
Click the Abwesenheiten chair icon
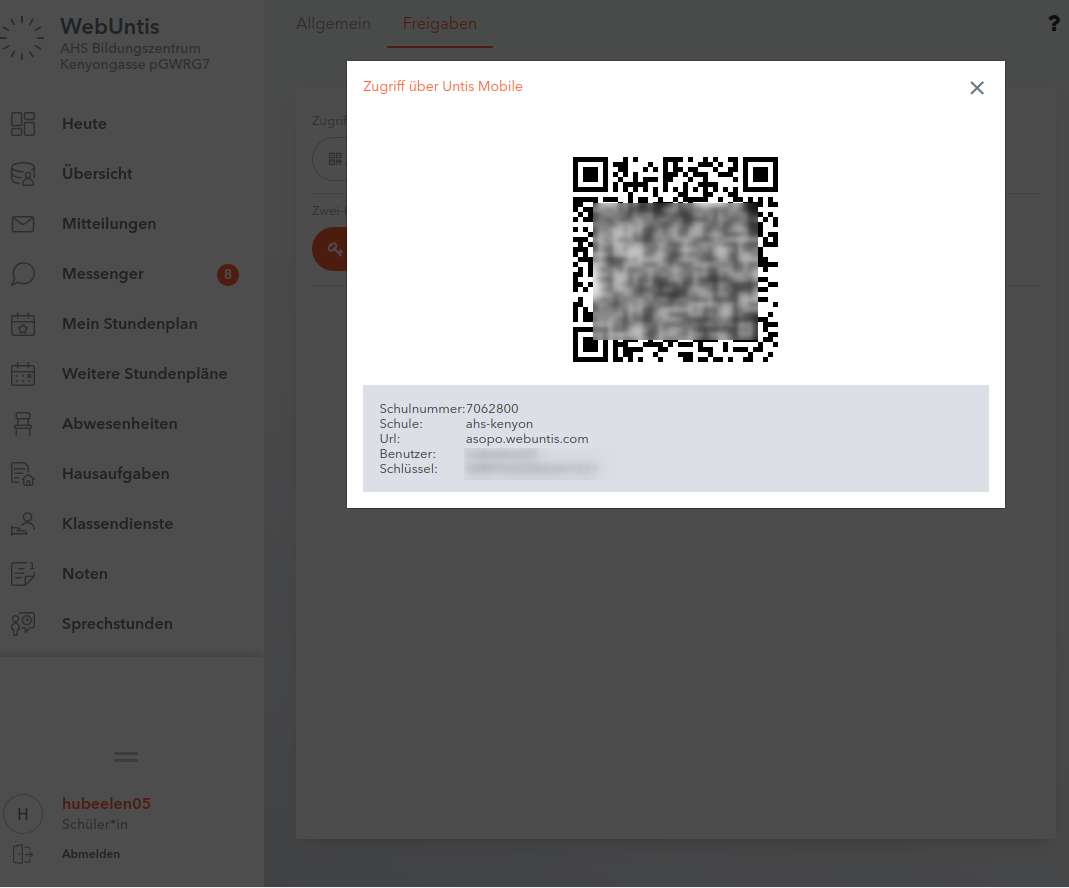[x=23, y=424]
